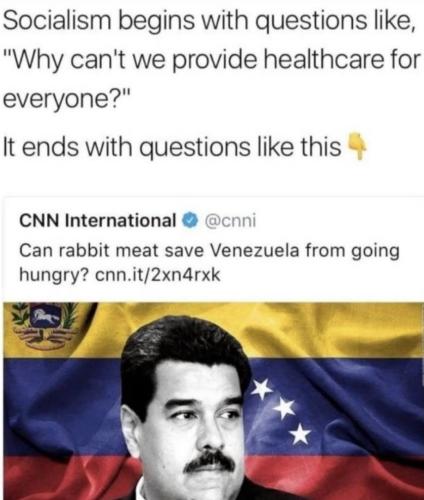Click the 'Socialism begins with questions' line
This screenshot has height=500, width=424.
tap(209, 21)
